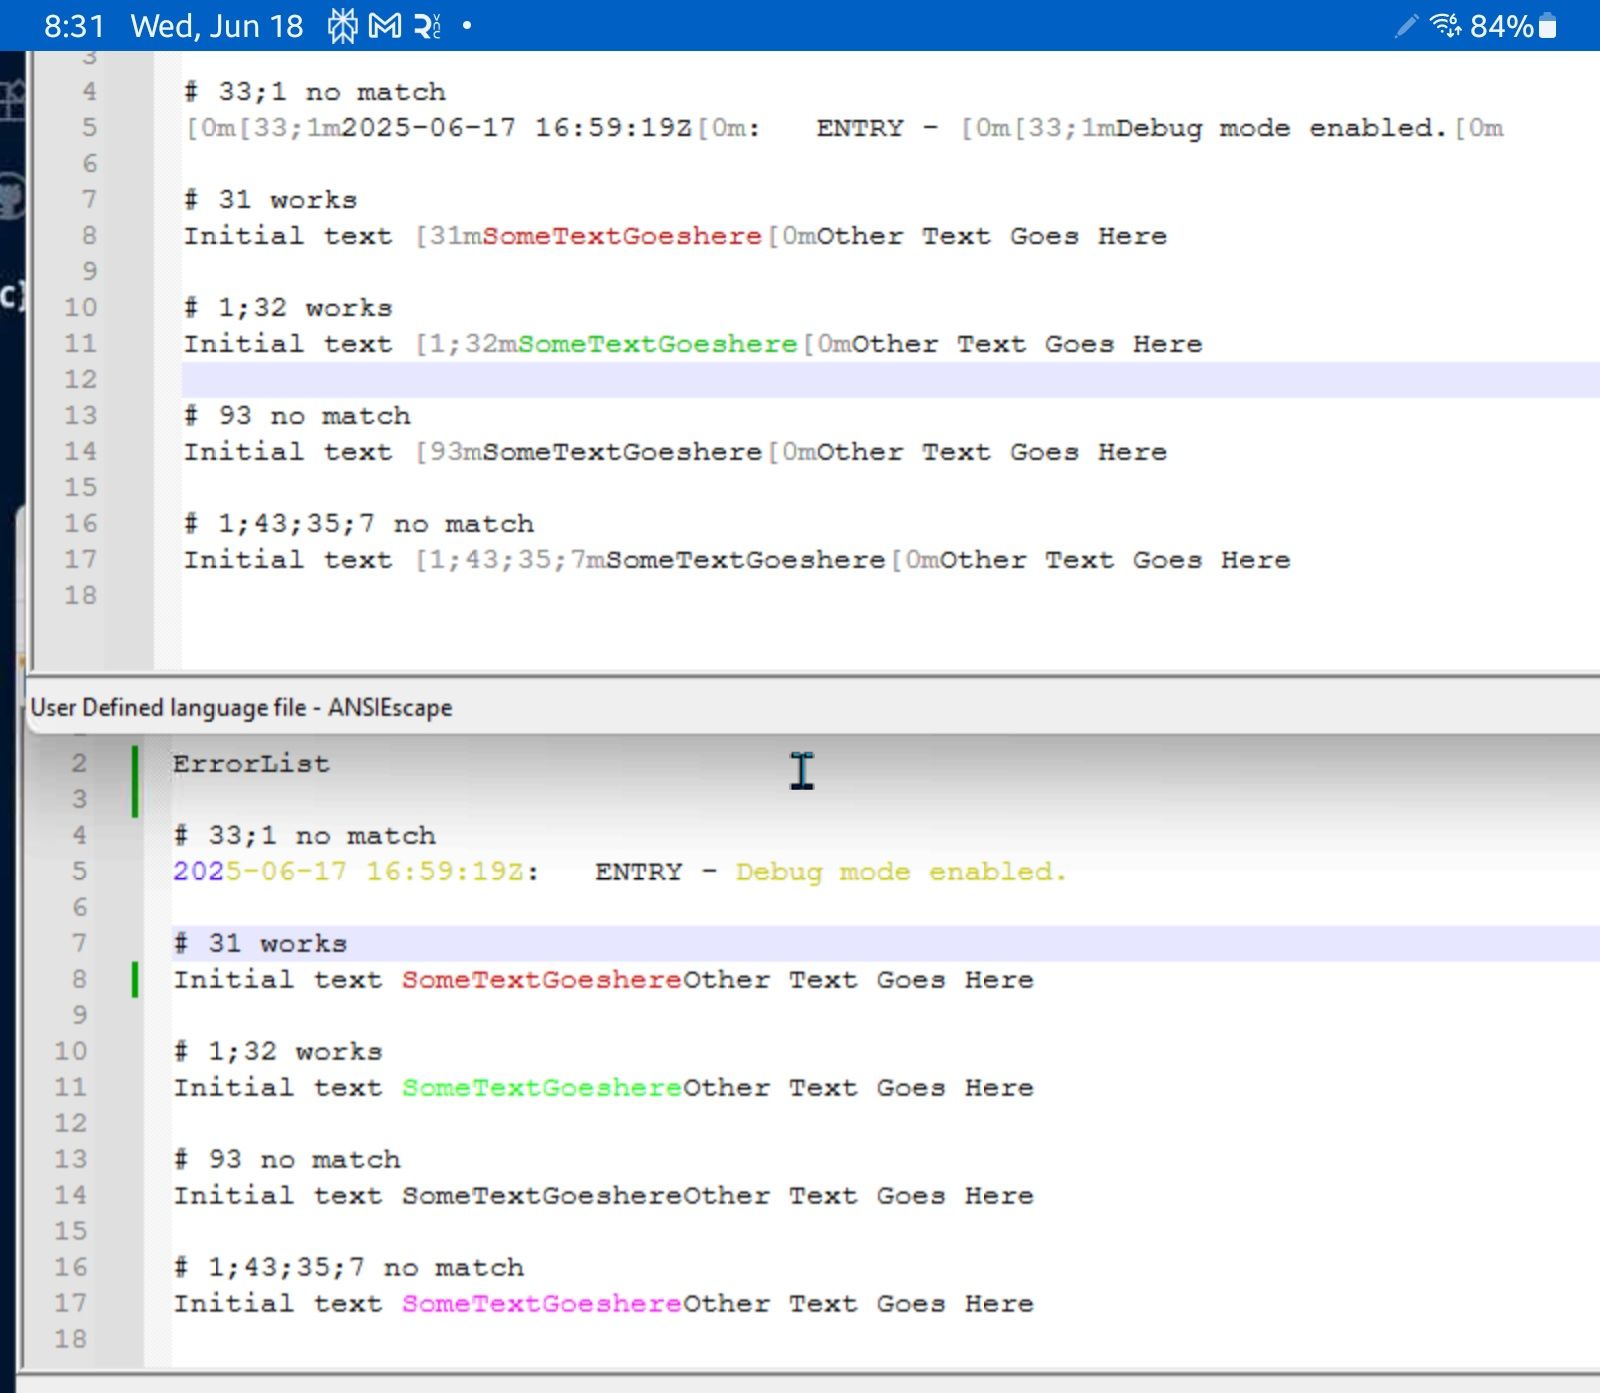1600x1393 pixels.
Task: Click '# 31 works' comment in upper pane
Action: (x=270, y=200)
